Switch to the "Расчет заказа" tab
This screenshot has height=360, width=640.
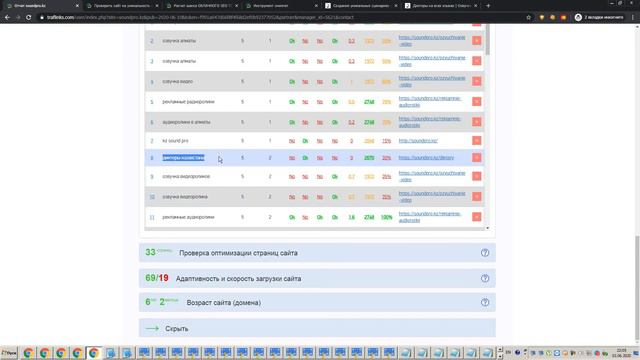pyautogui.click(x=202, y=6)
